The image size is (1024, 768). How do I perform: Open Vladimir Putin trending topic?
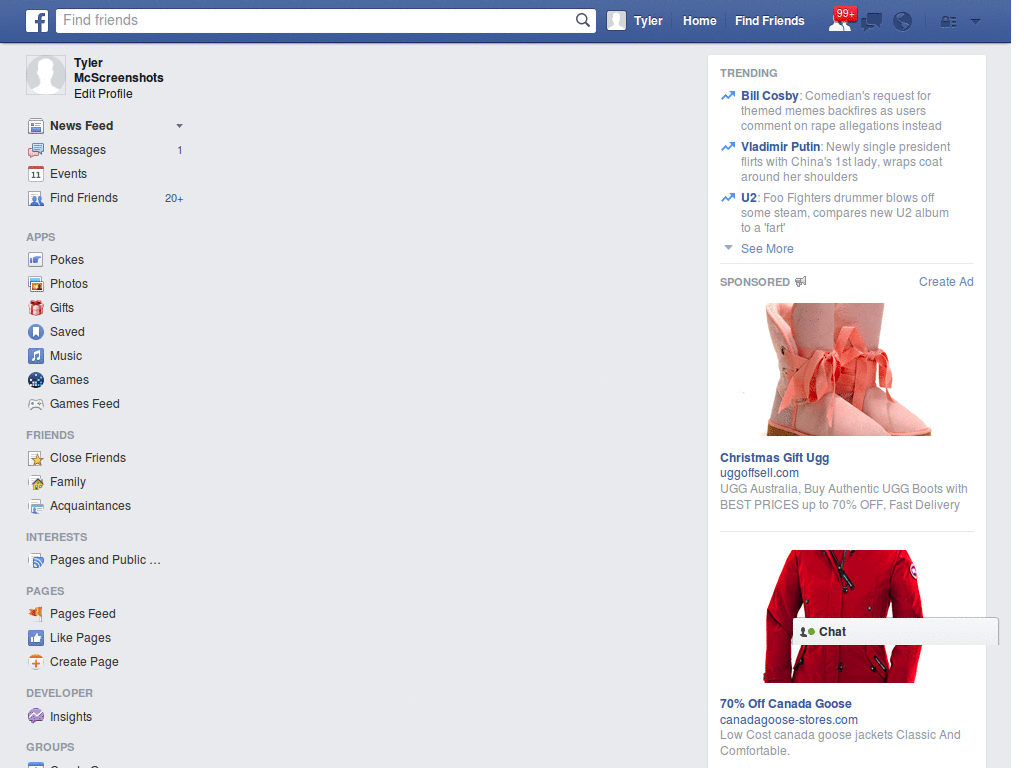[780, 147]
